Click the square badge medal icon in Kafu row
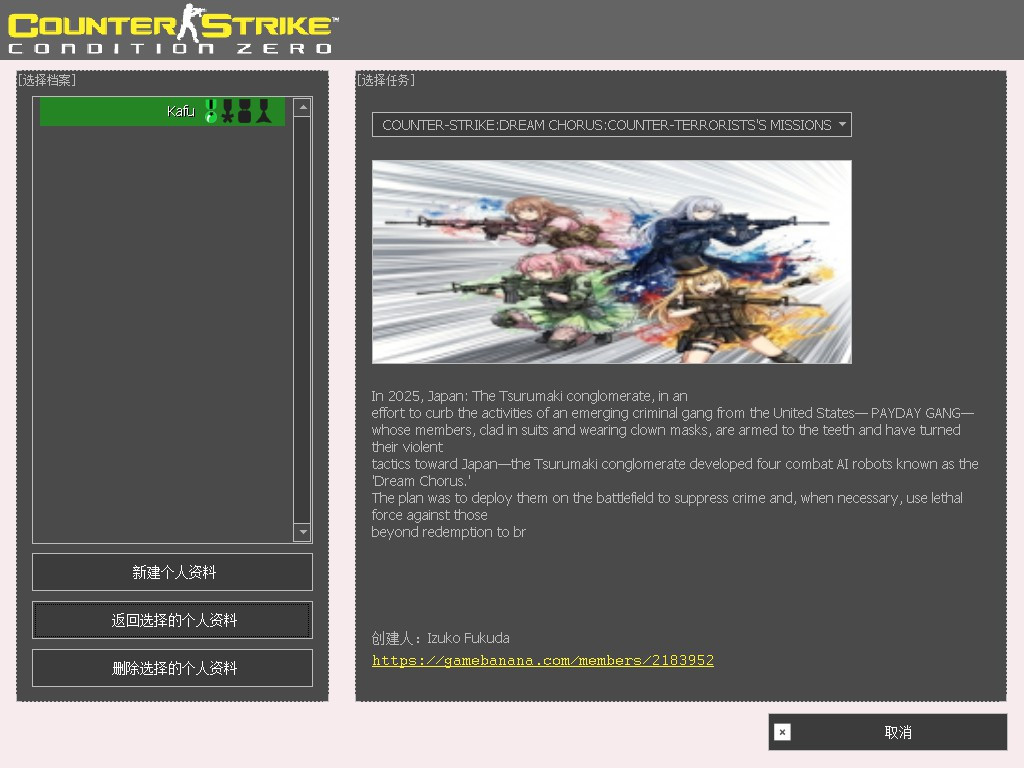This screenshot has height=768, width=1024. (244, 111)
